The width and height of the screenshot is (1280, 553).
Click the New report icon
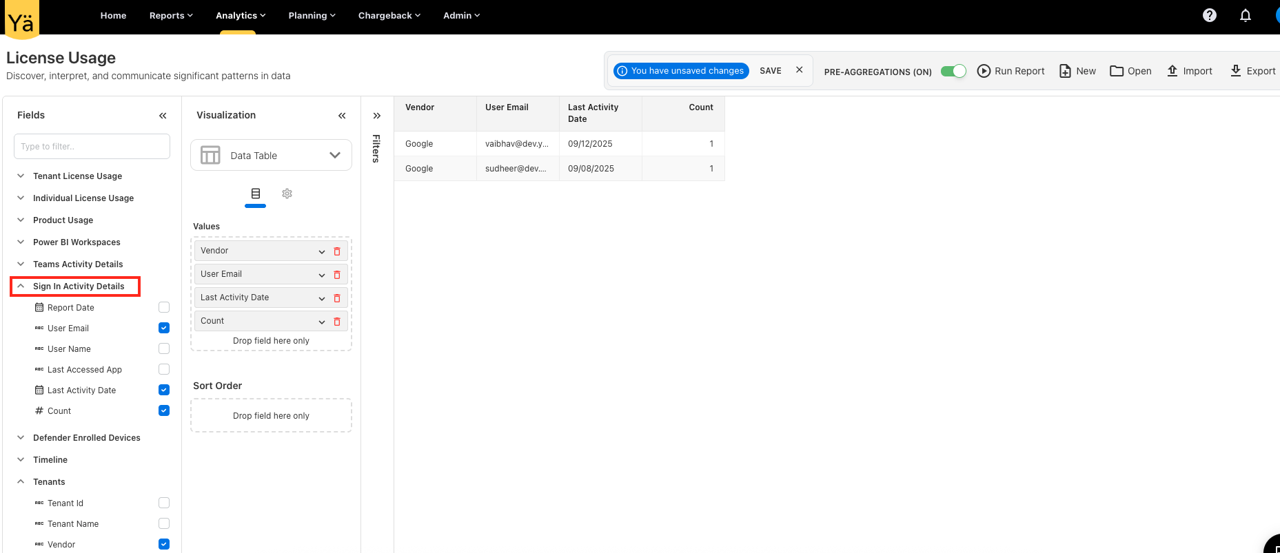click(x=1065, y=71)
